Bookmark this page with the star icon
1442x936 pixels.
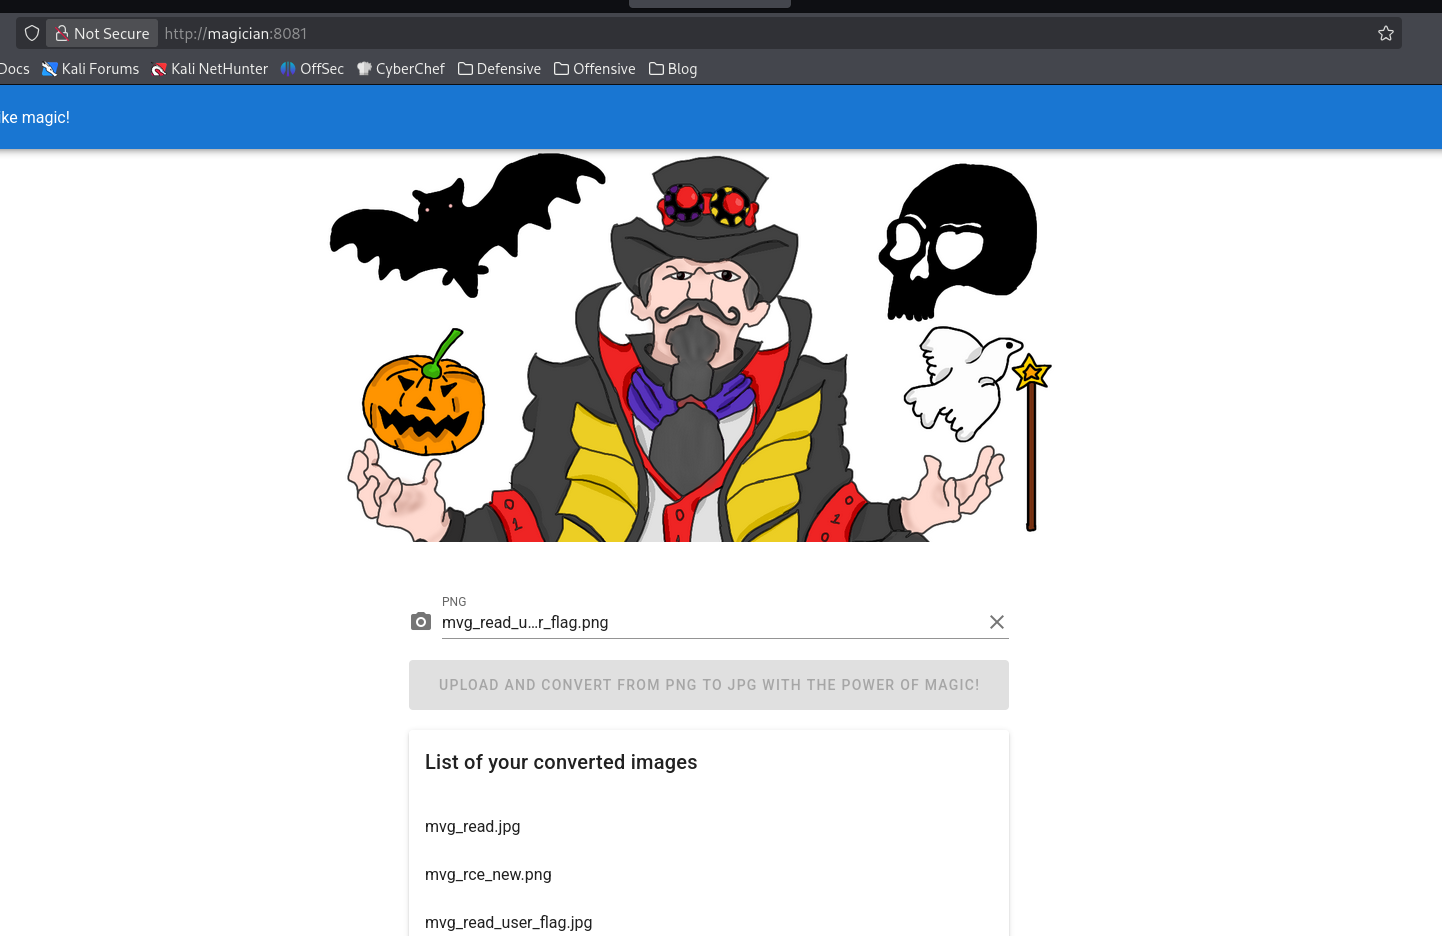click(1385, 33)
